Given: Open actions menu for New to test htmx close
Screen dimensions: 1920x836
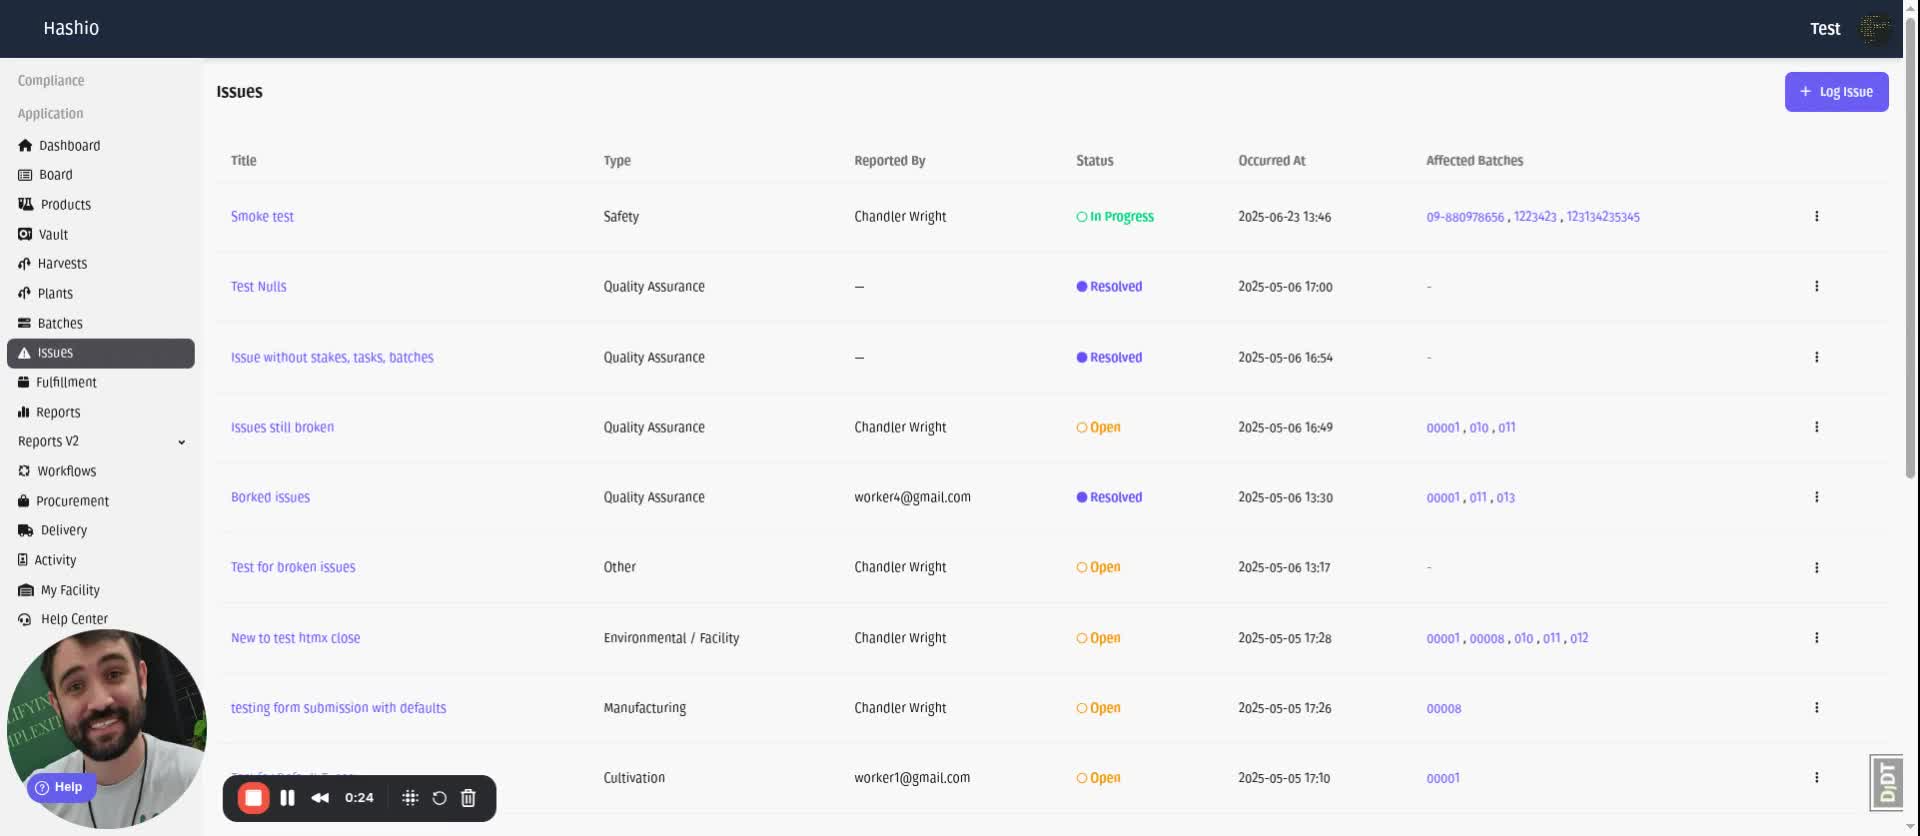Looking at the screenshot, I should pyautogui.click(x=1816, y=638).
